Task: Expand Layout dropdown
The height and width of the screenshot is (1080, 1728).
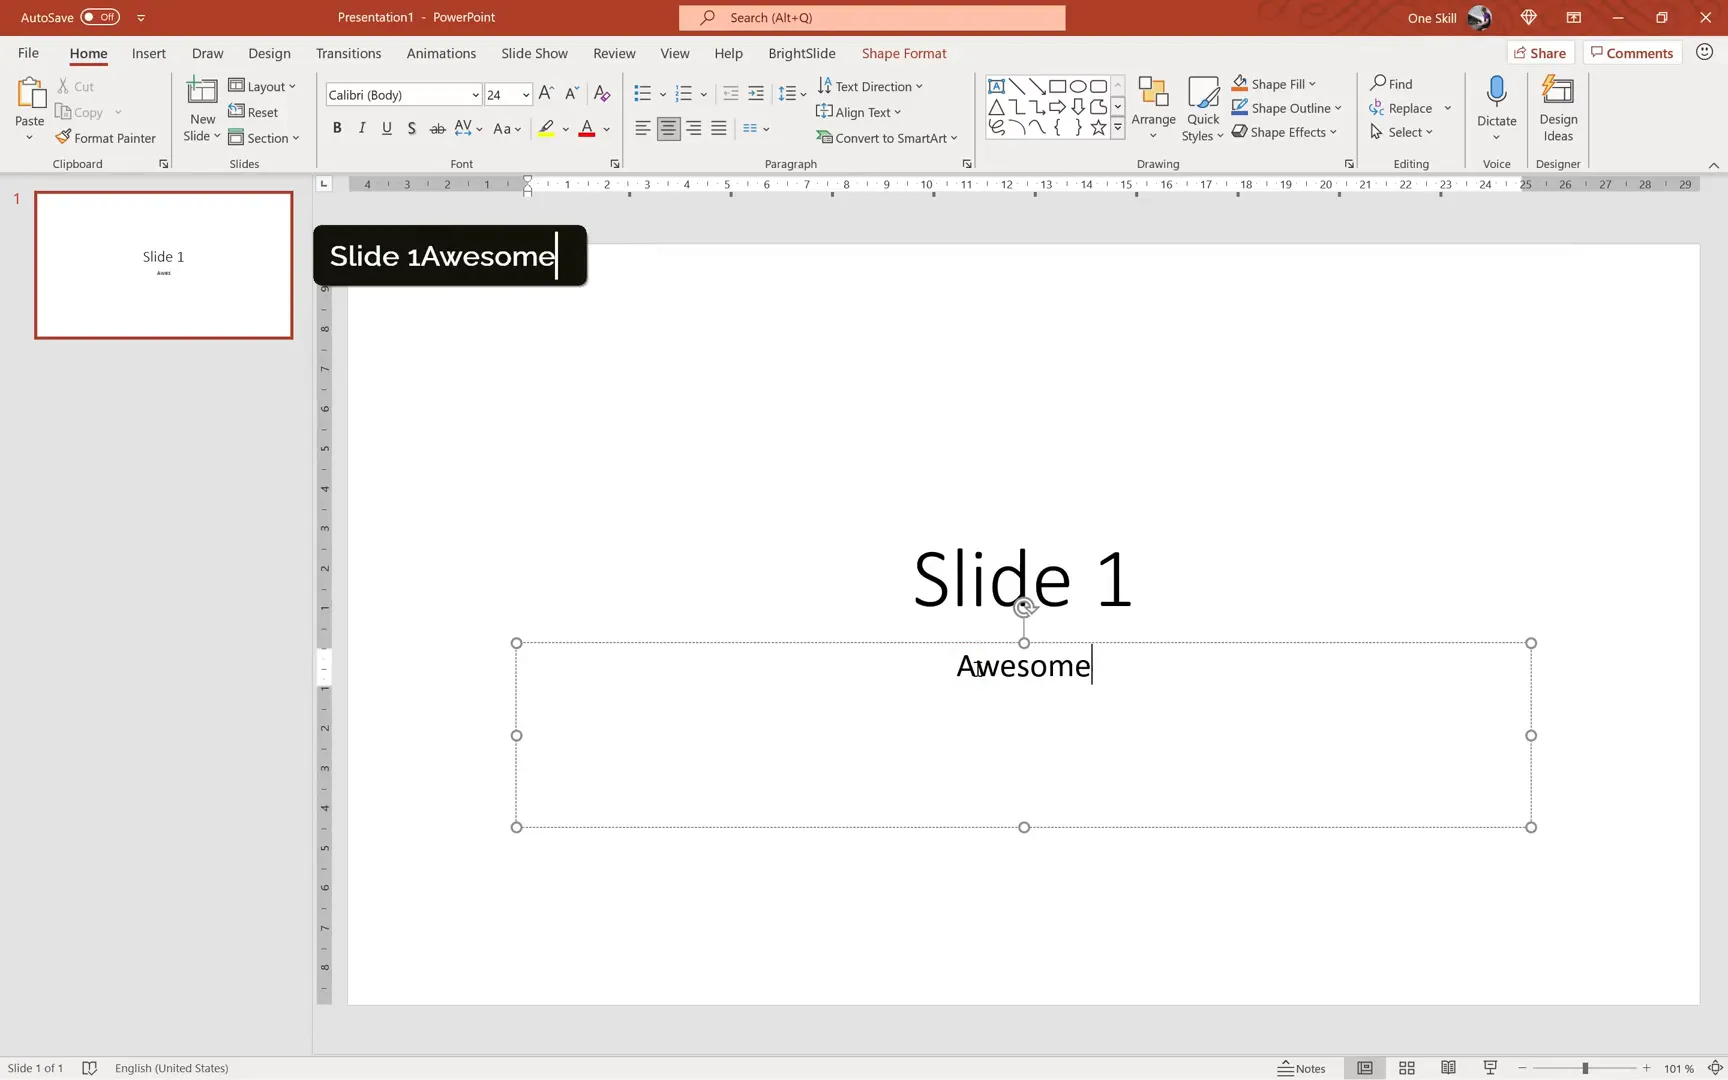Action: click(x=262, y=86)
